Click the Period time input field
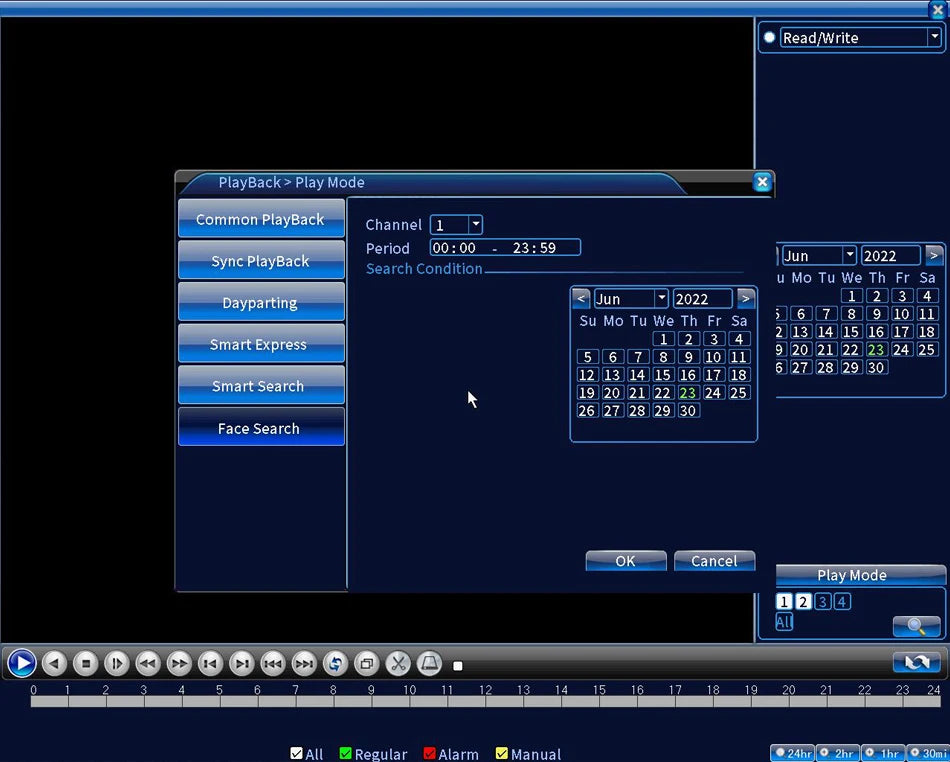Screen dimensions: 950x762 click(x=505, y=248)
